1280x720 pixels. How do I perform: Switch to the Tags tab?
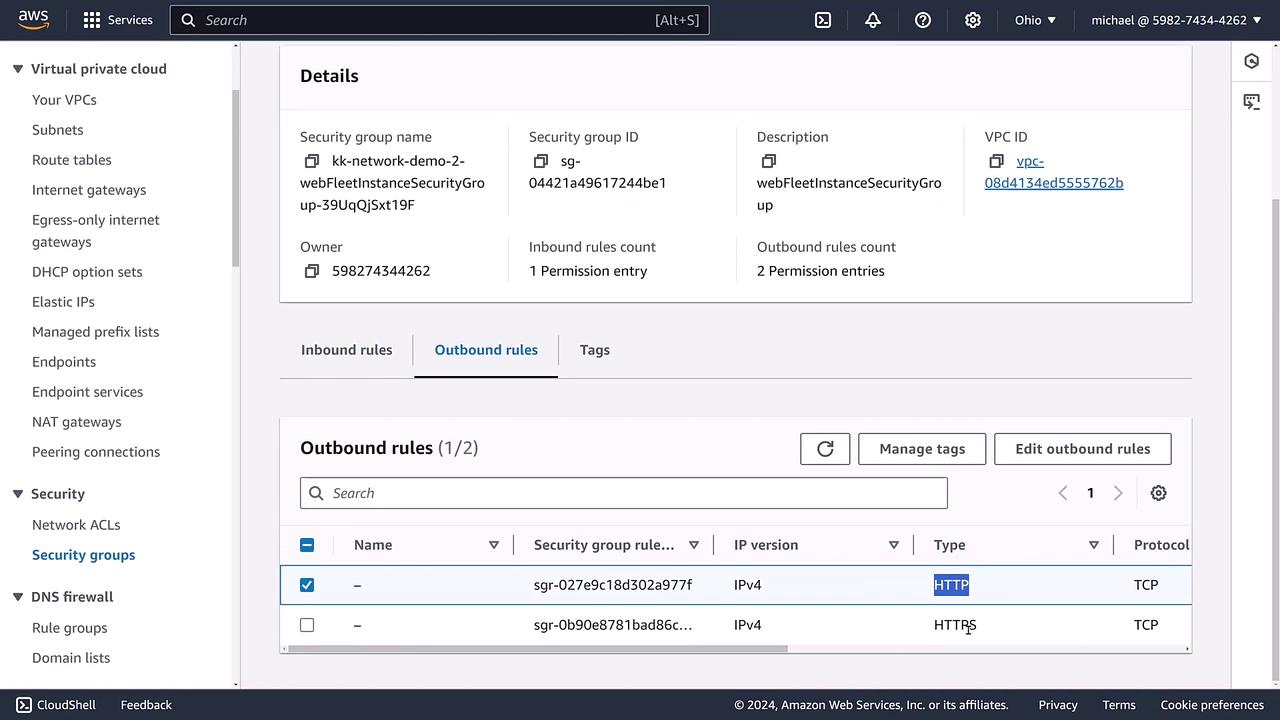pos(594,350)
